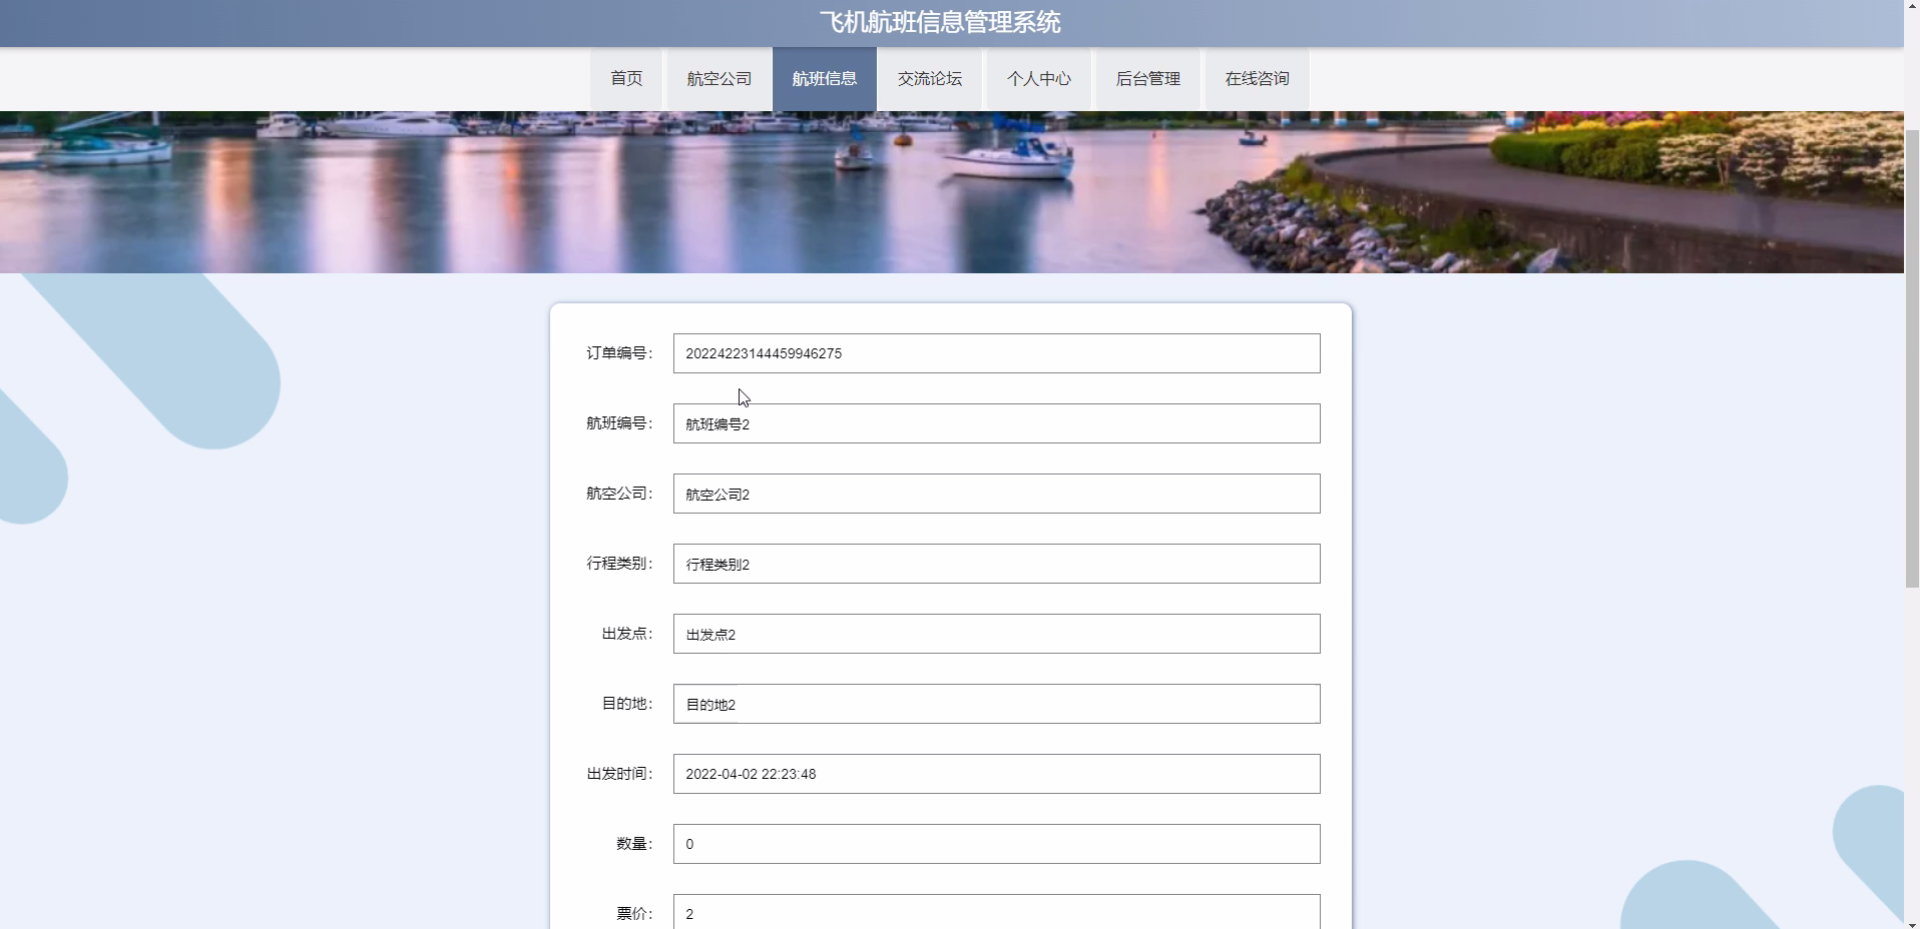
Task: Click the vertical page scrollbar thumb
Action: point(1912,357)
